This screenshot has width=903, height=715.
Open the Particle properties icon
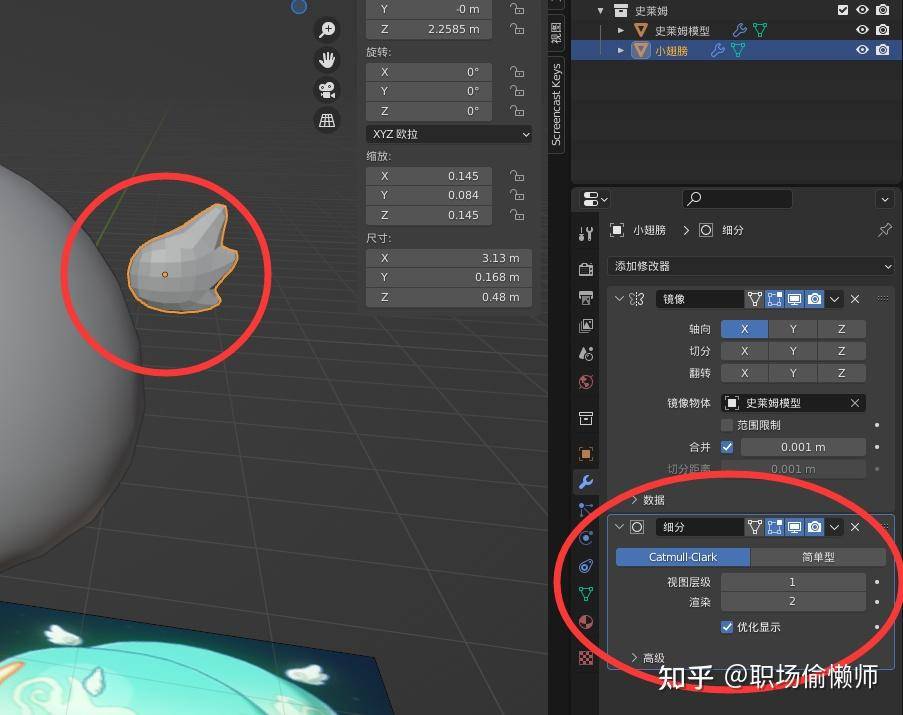click(586, 509)
